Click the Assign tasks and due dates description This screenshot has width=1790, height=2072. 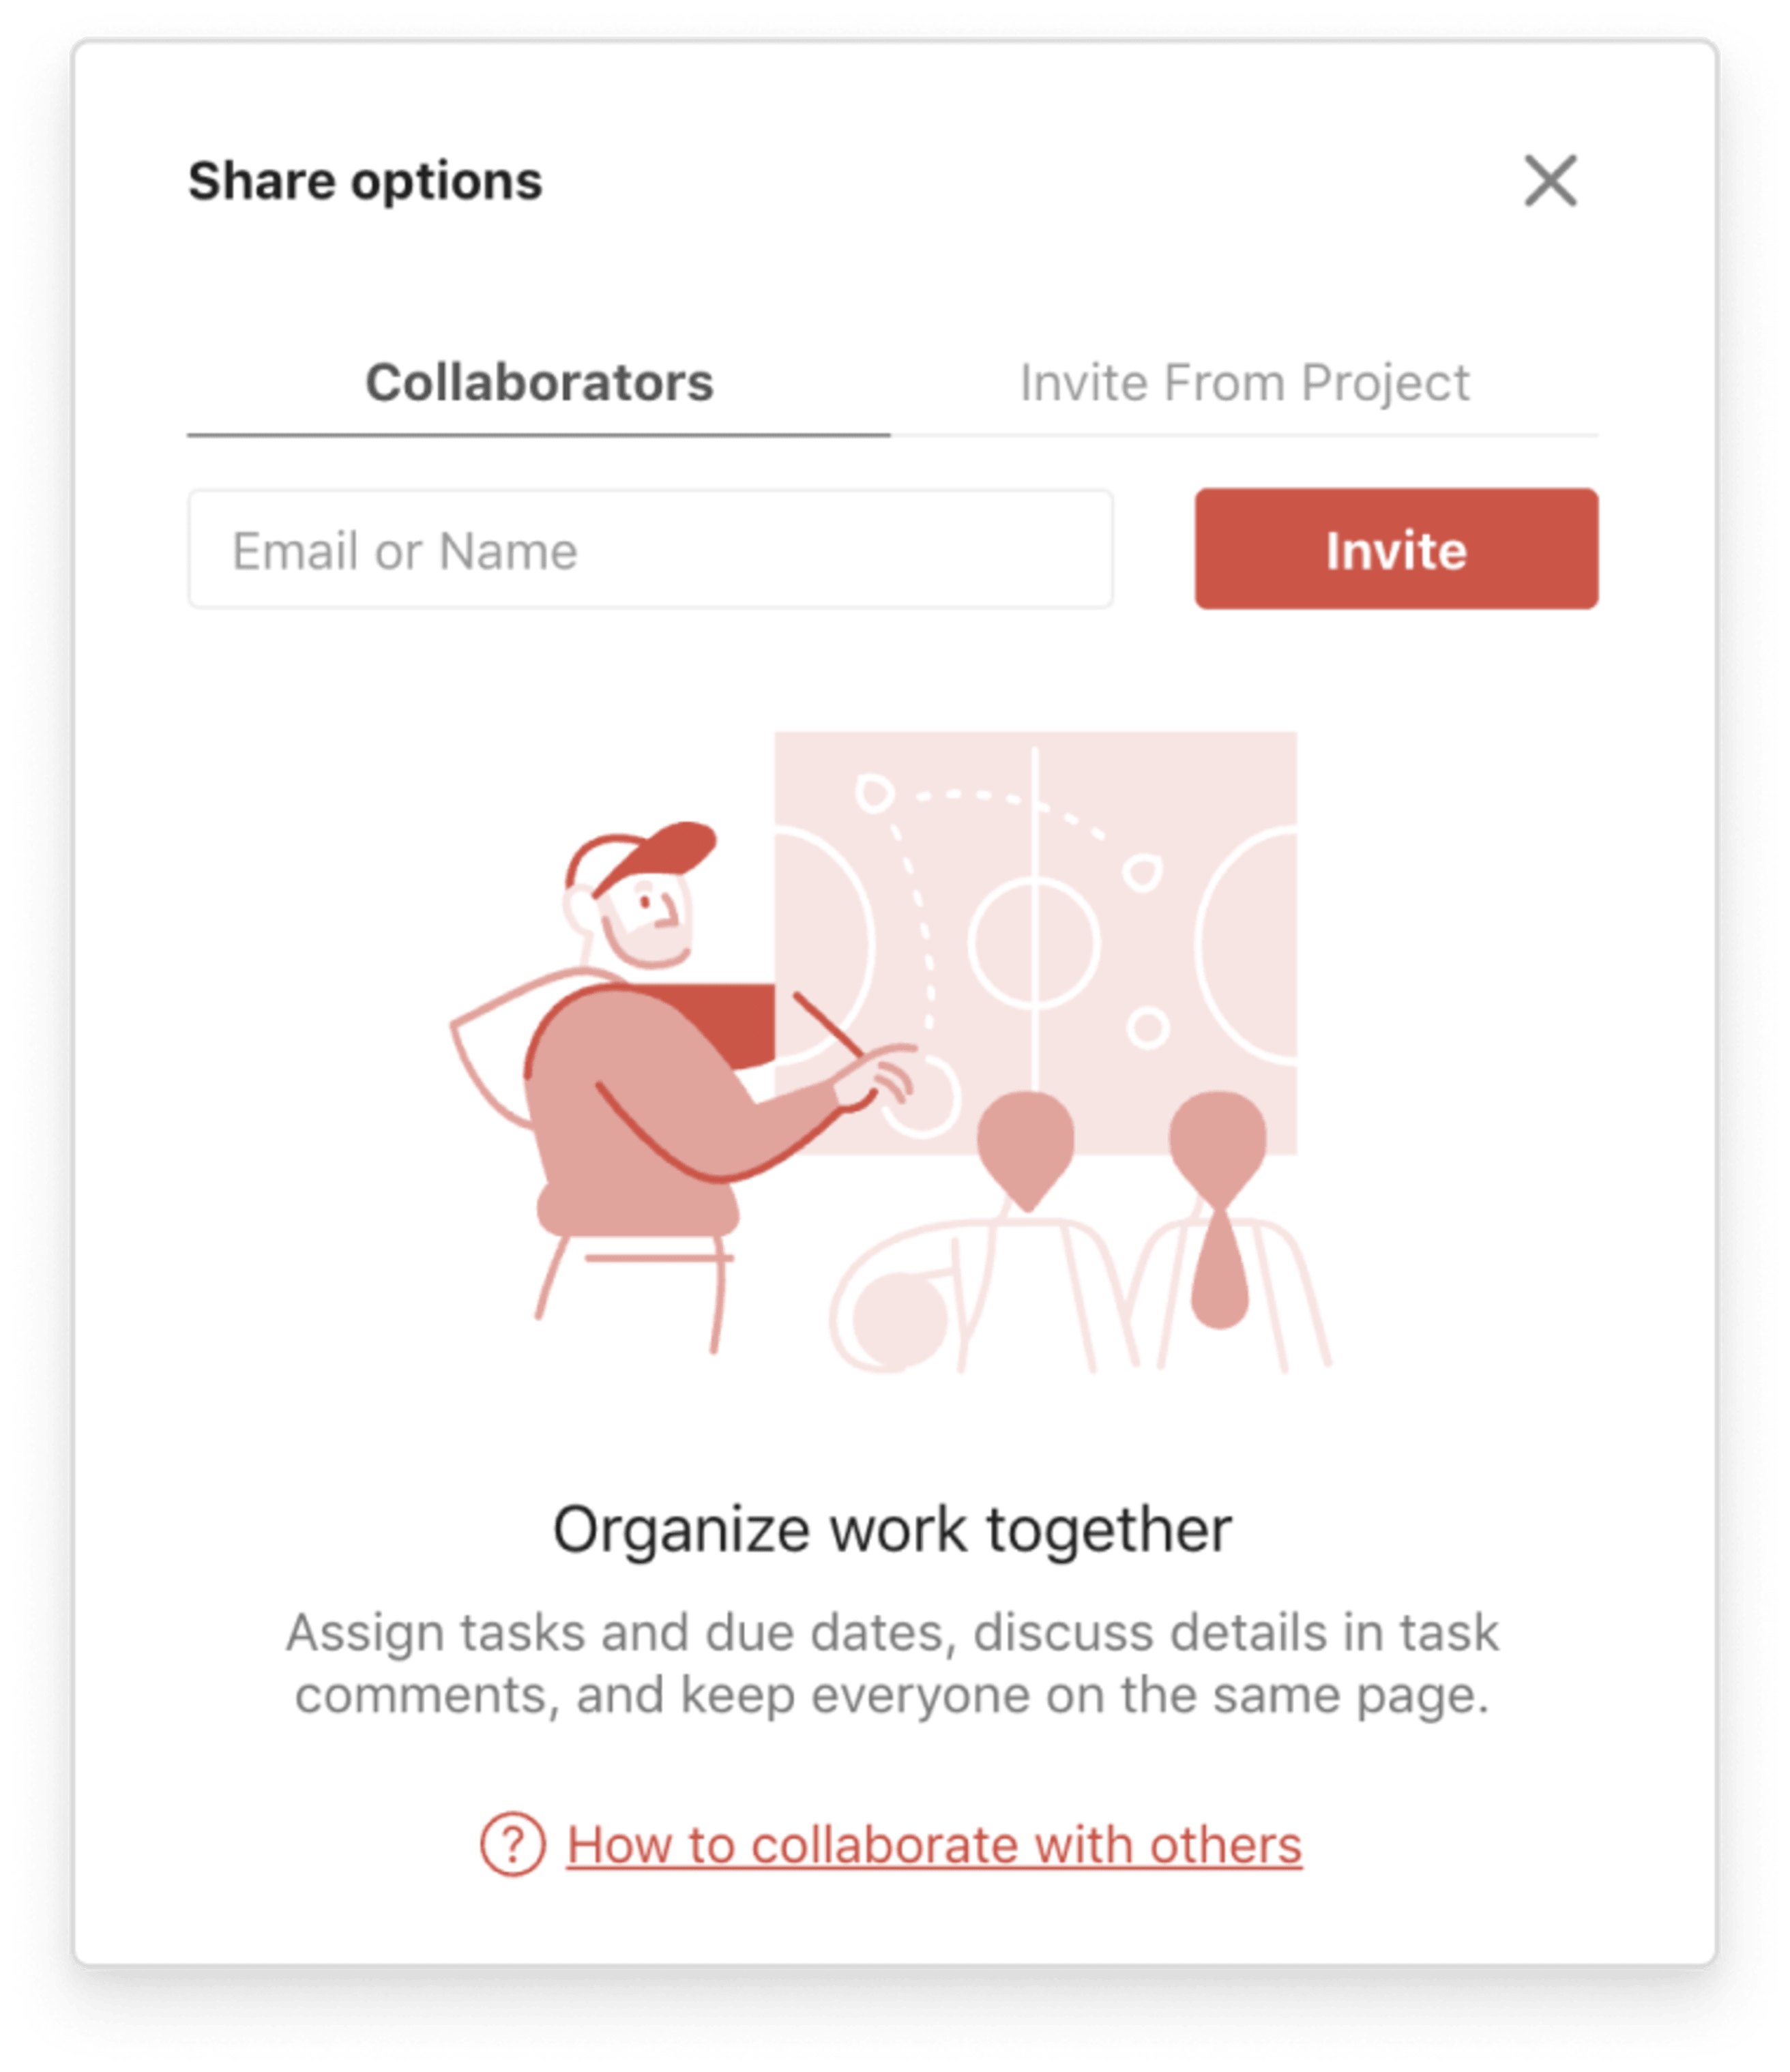pyautogui.click(x=892, y=1663)
